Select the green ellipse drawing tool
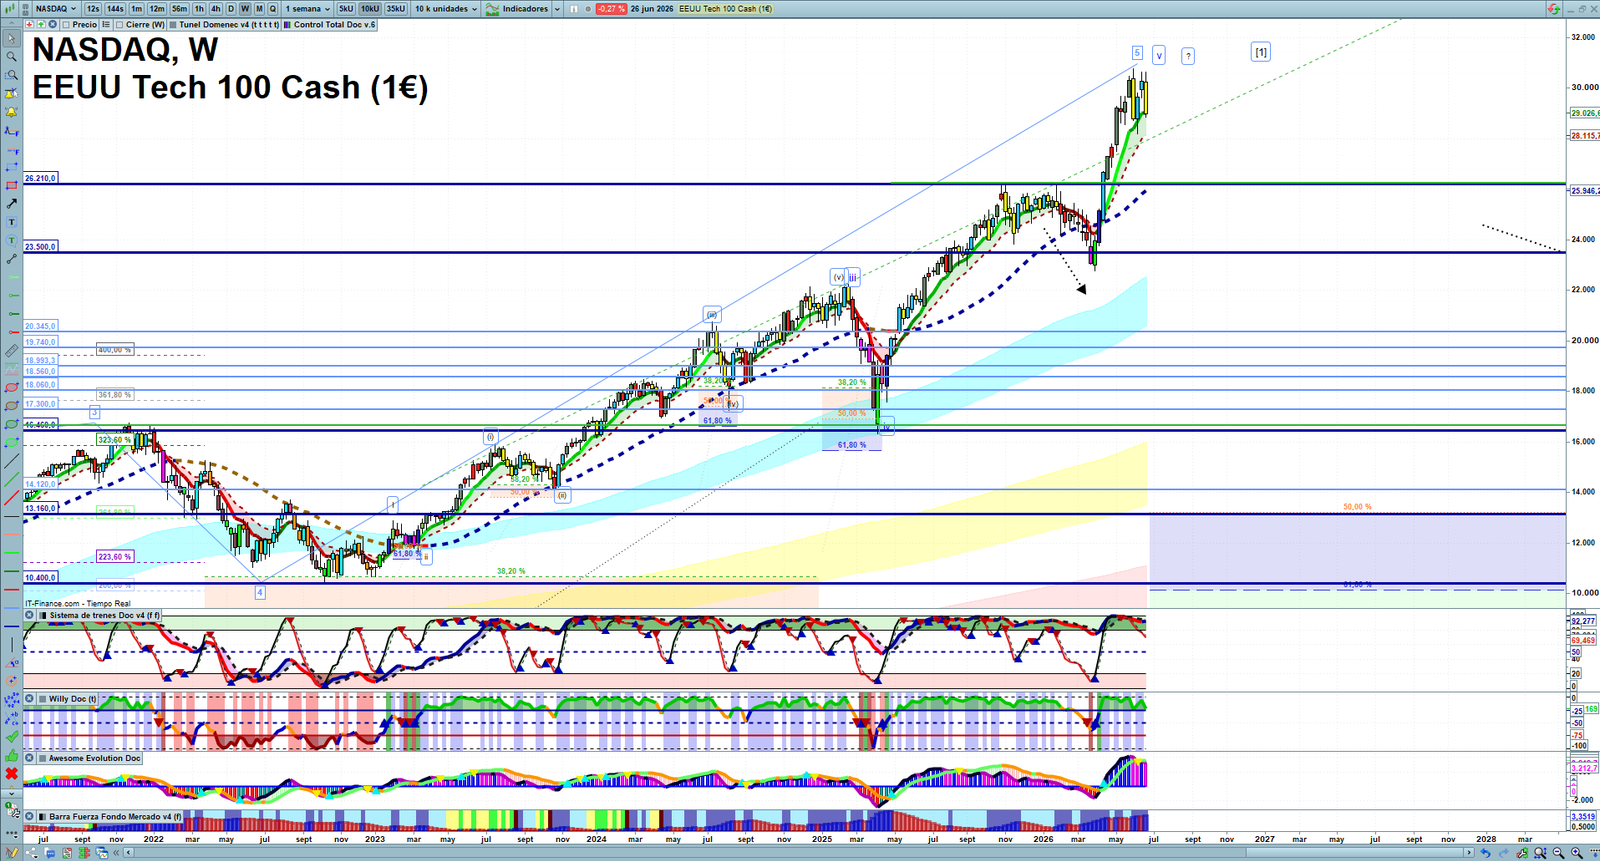Viewport: 1600px width, 861px height. 11,424
